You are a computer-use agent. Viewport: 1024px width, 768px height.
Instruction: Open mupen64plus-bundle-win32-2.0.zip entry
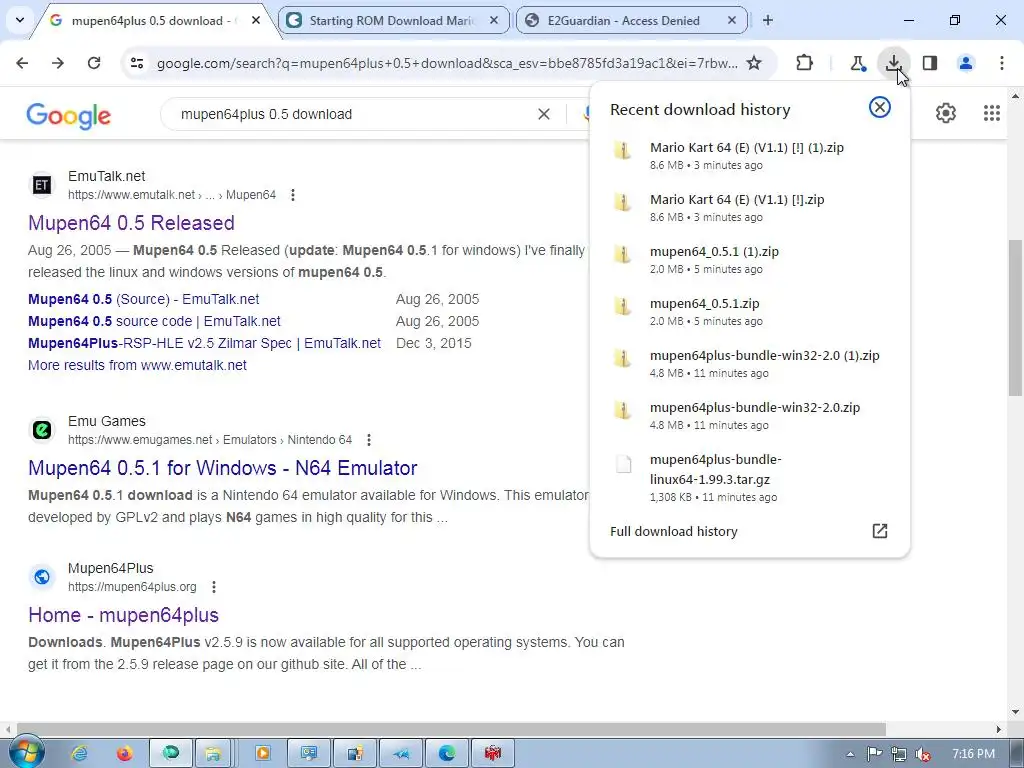749,415
